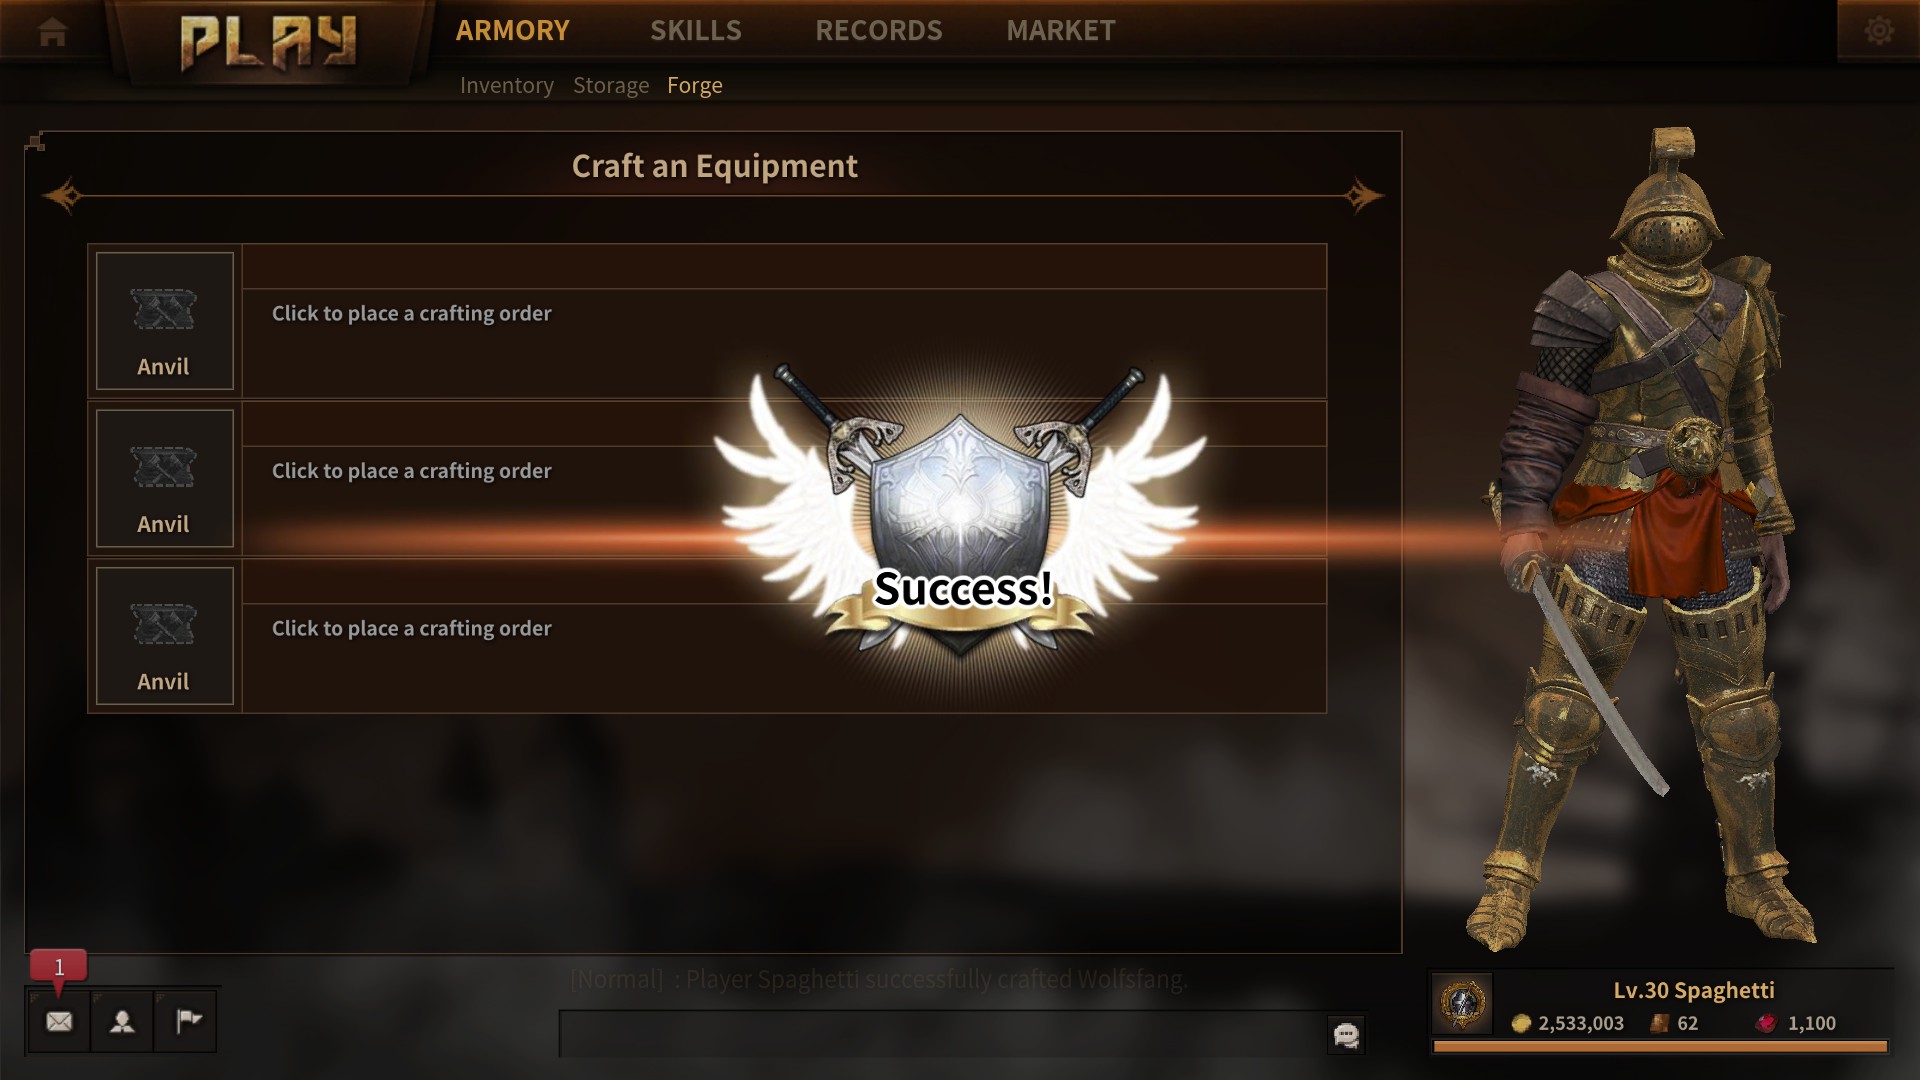Screen dimensions: 1920x1080
Task: Click the PLAY button
Action: (269, 43)
